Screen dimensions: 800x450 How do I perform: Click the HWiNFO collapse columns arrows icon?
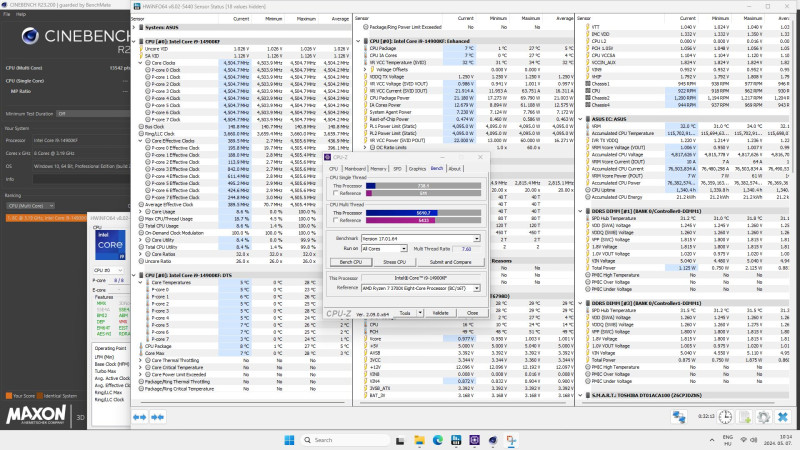(158, 417)
